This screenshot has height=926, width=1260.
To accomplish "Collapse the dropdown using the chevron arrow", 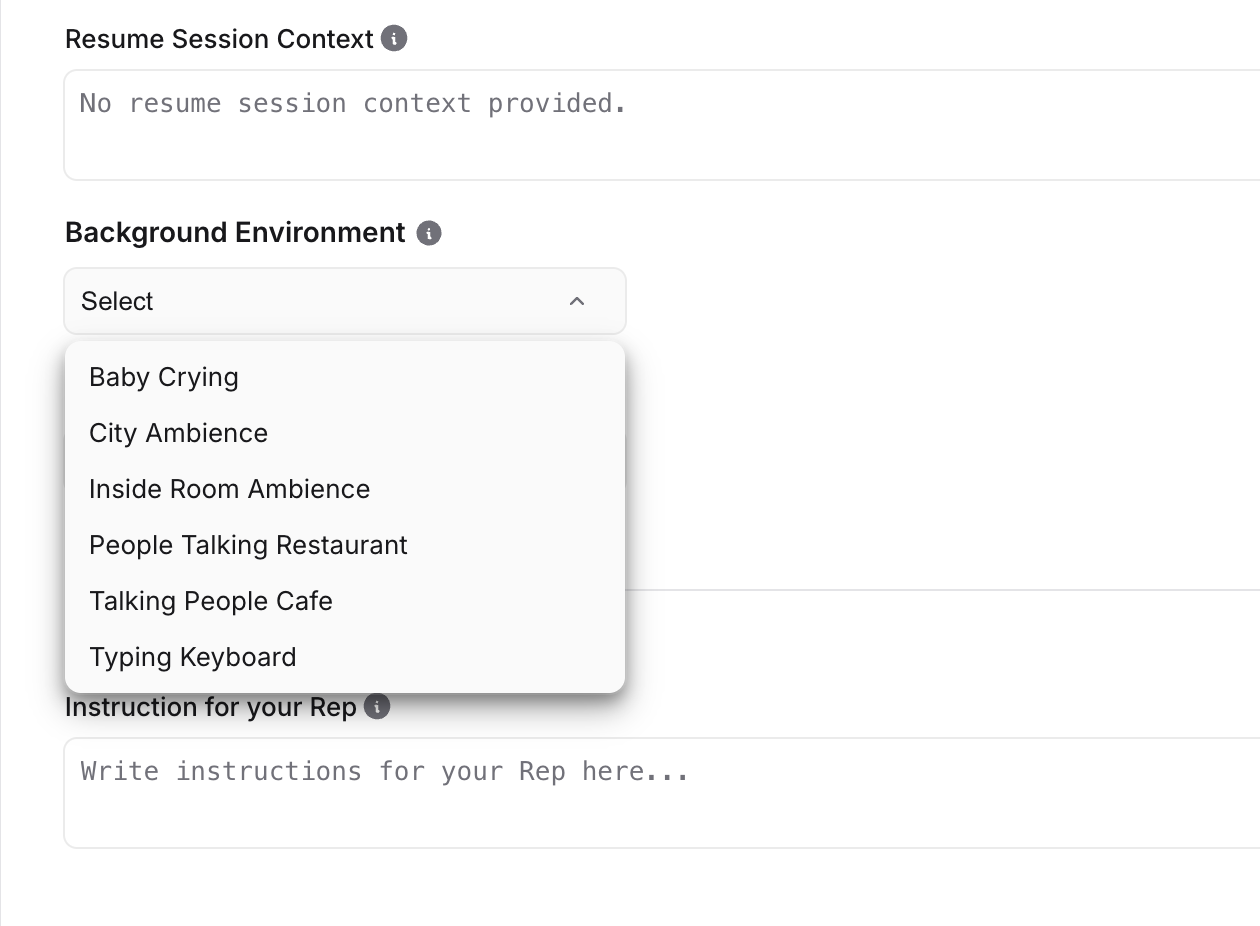I will click(x=577, y=301).
